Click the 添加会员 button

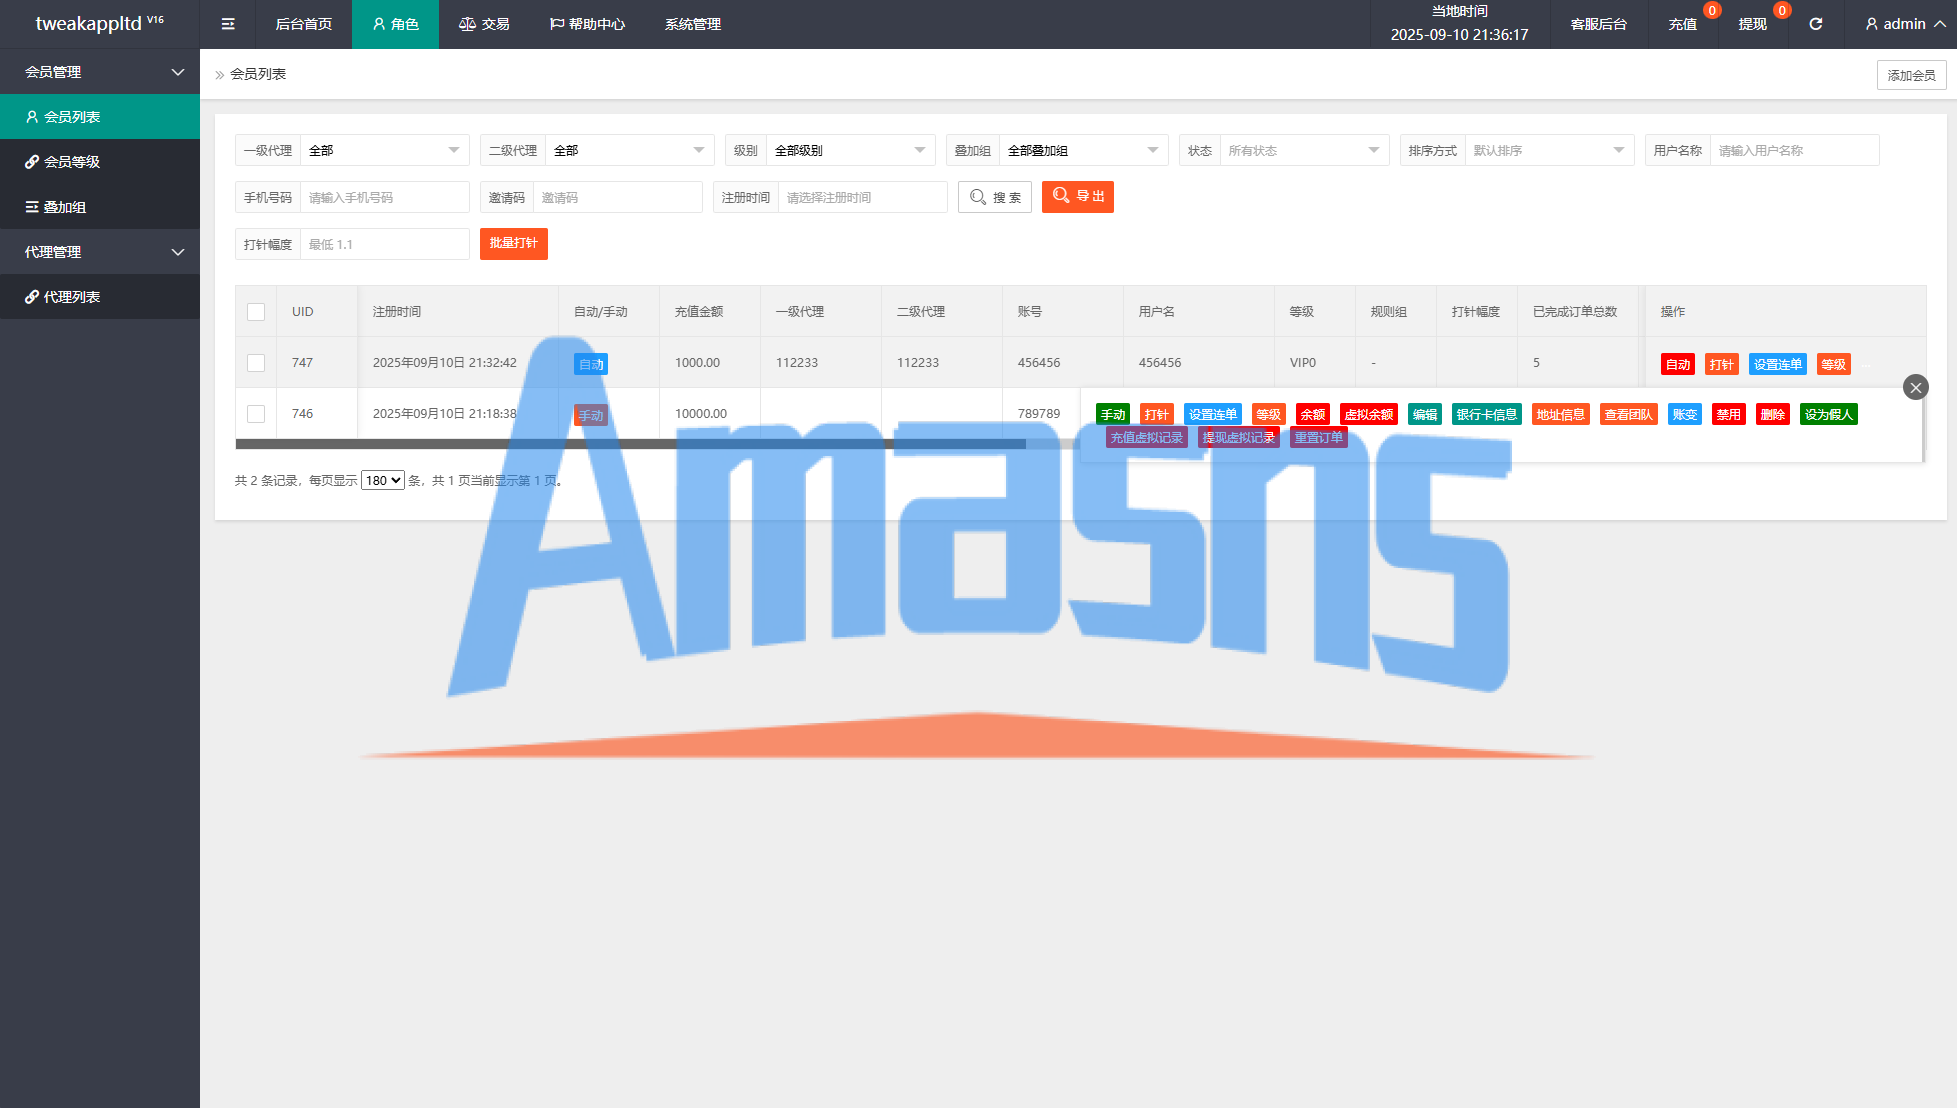click(1910, 75)
